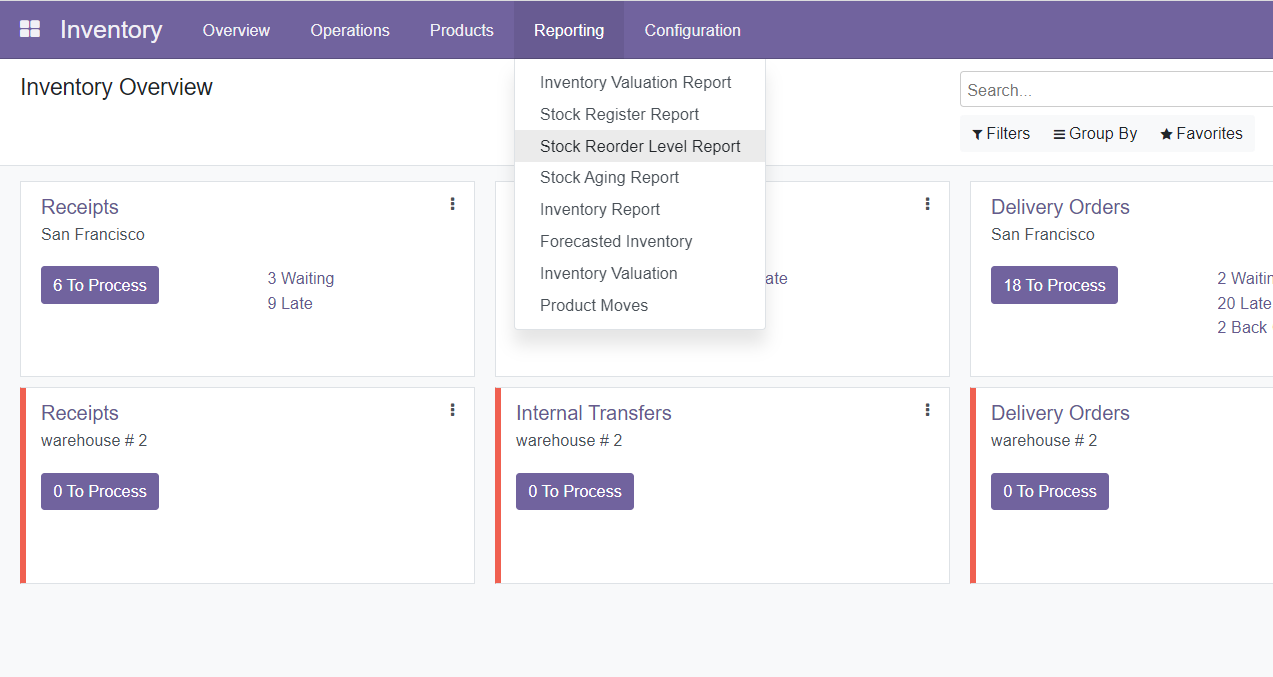Open the kebab menu on Internal Transfers warehouse #2 card
The width and height of the screenshot is (1273, 677).
[927, 409]
